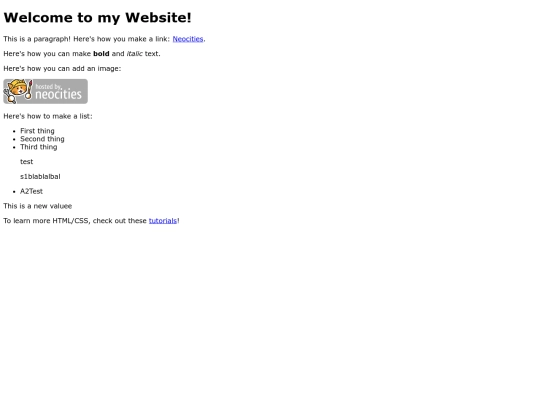Click the 'Welcome to my Website!' heading
The width and height of the screenshot is (540, 405).
point(97,18)
